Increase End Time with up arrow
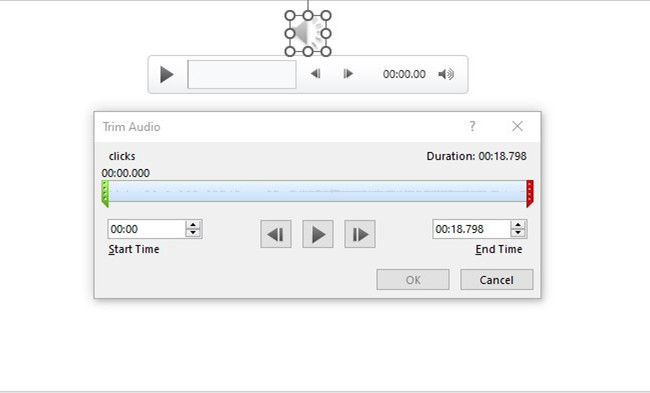 (518, 225)
